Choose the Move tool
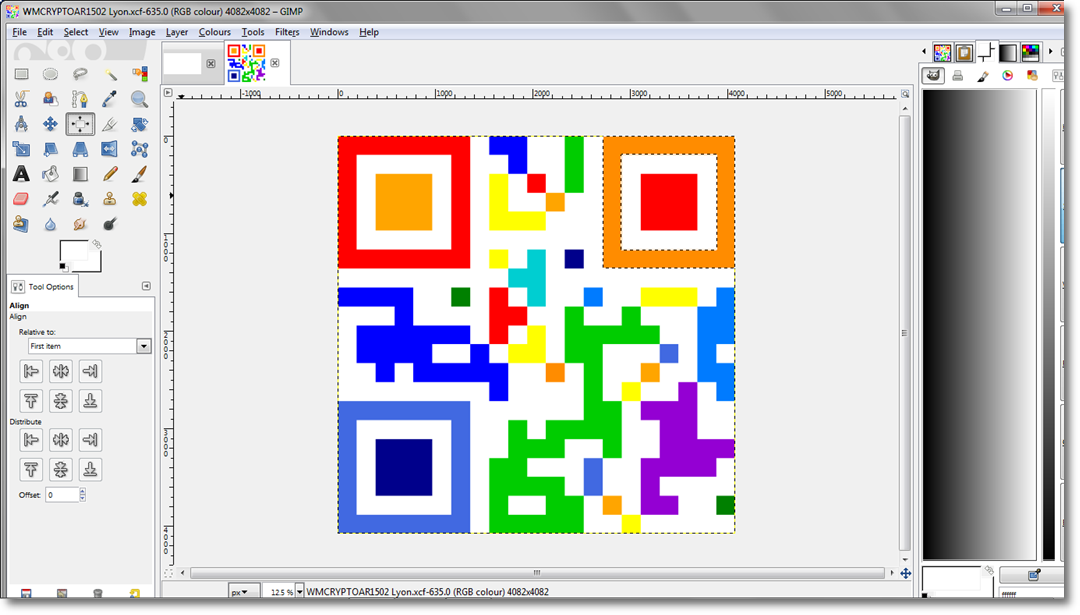The width and height of the screenshot is (1080, 615). pyautogui.click(x=50, y=124)
